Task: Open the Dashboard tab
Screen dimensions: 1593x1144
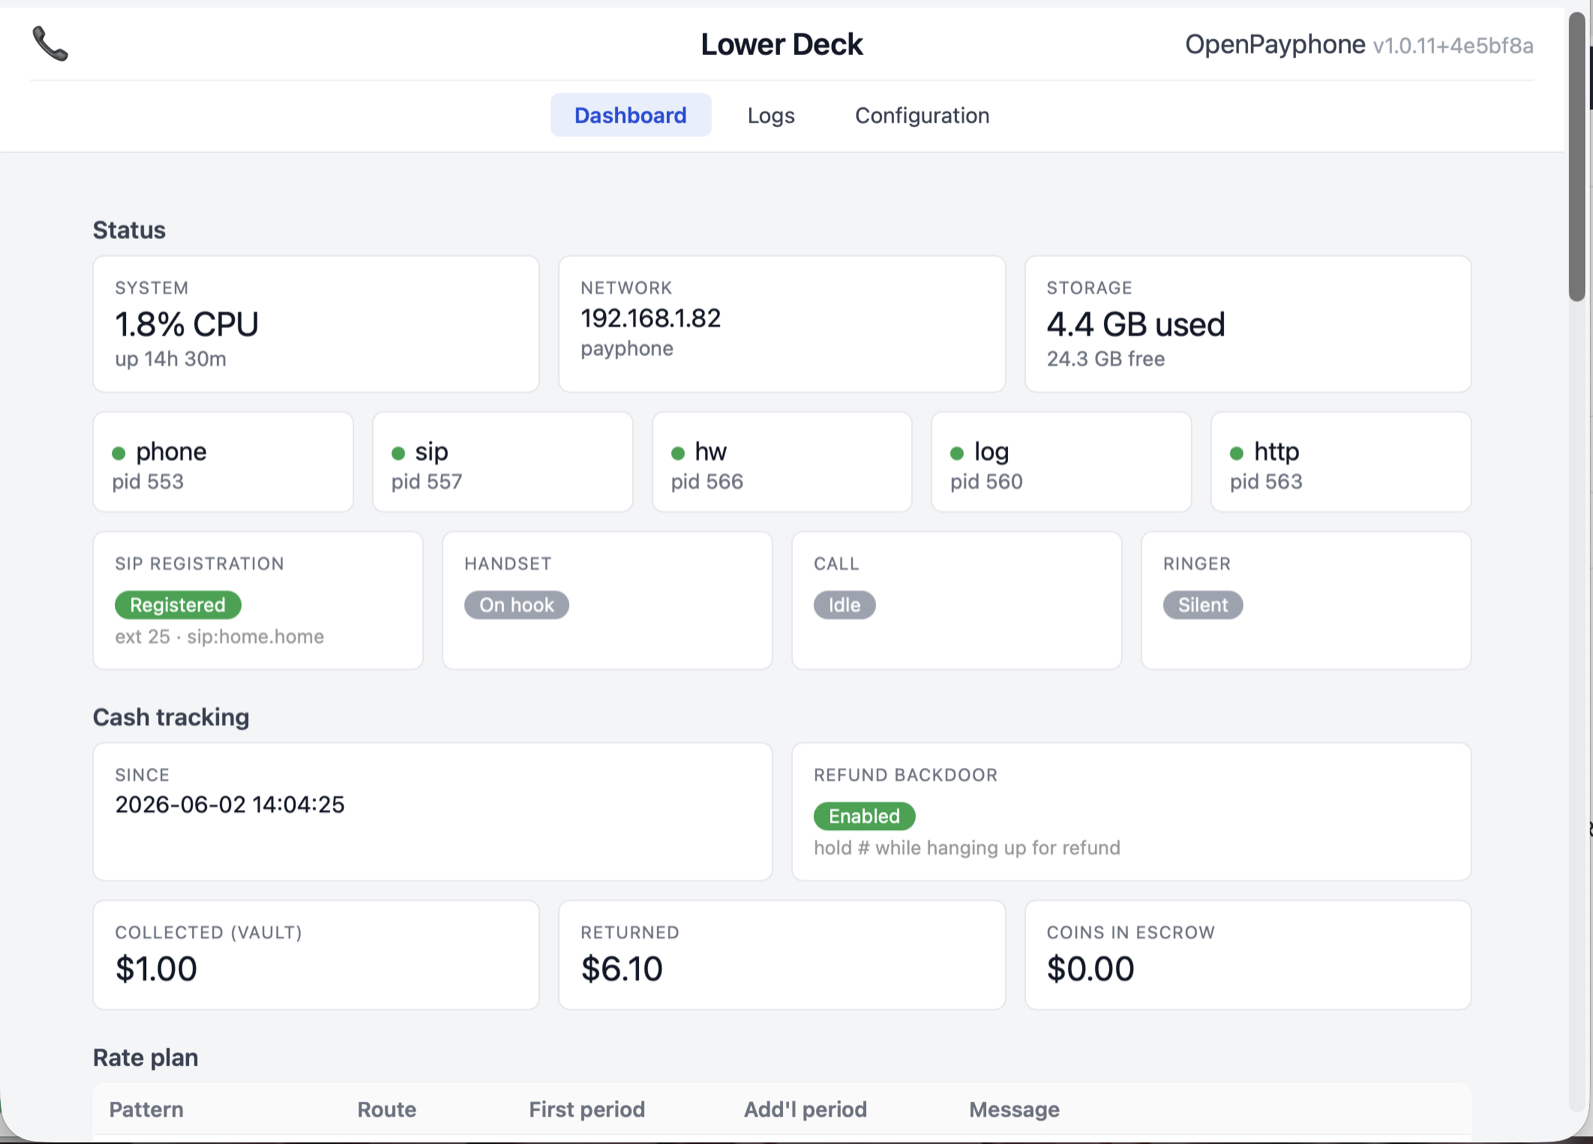Action: click(630, 115)
